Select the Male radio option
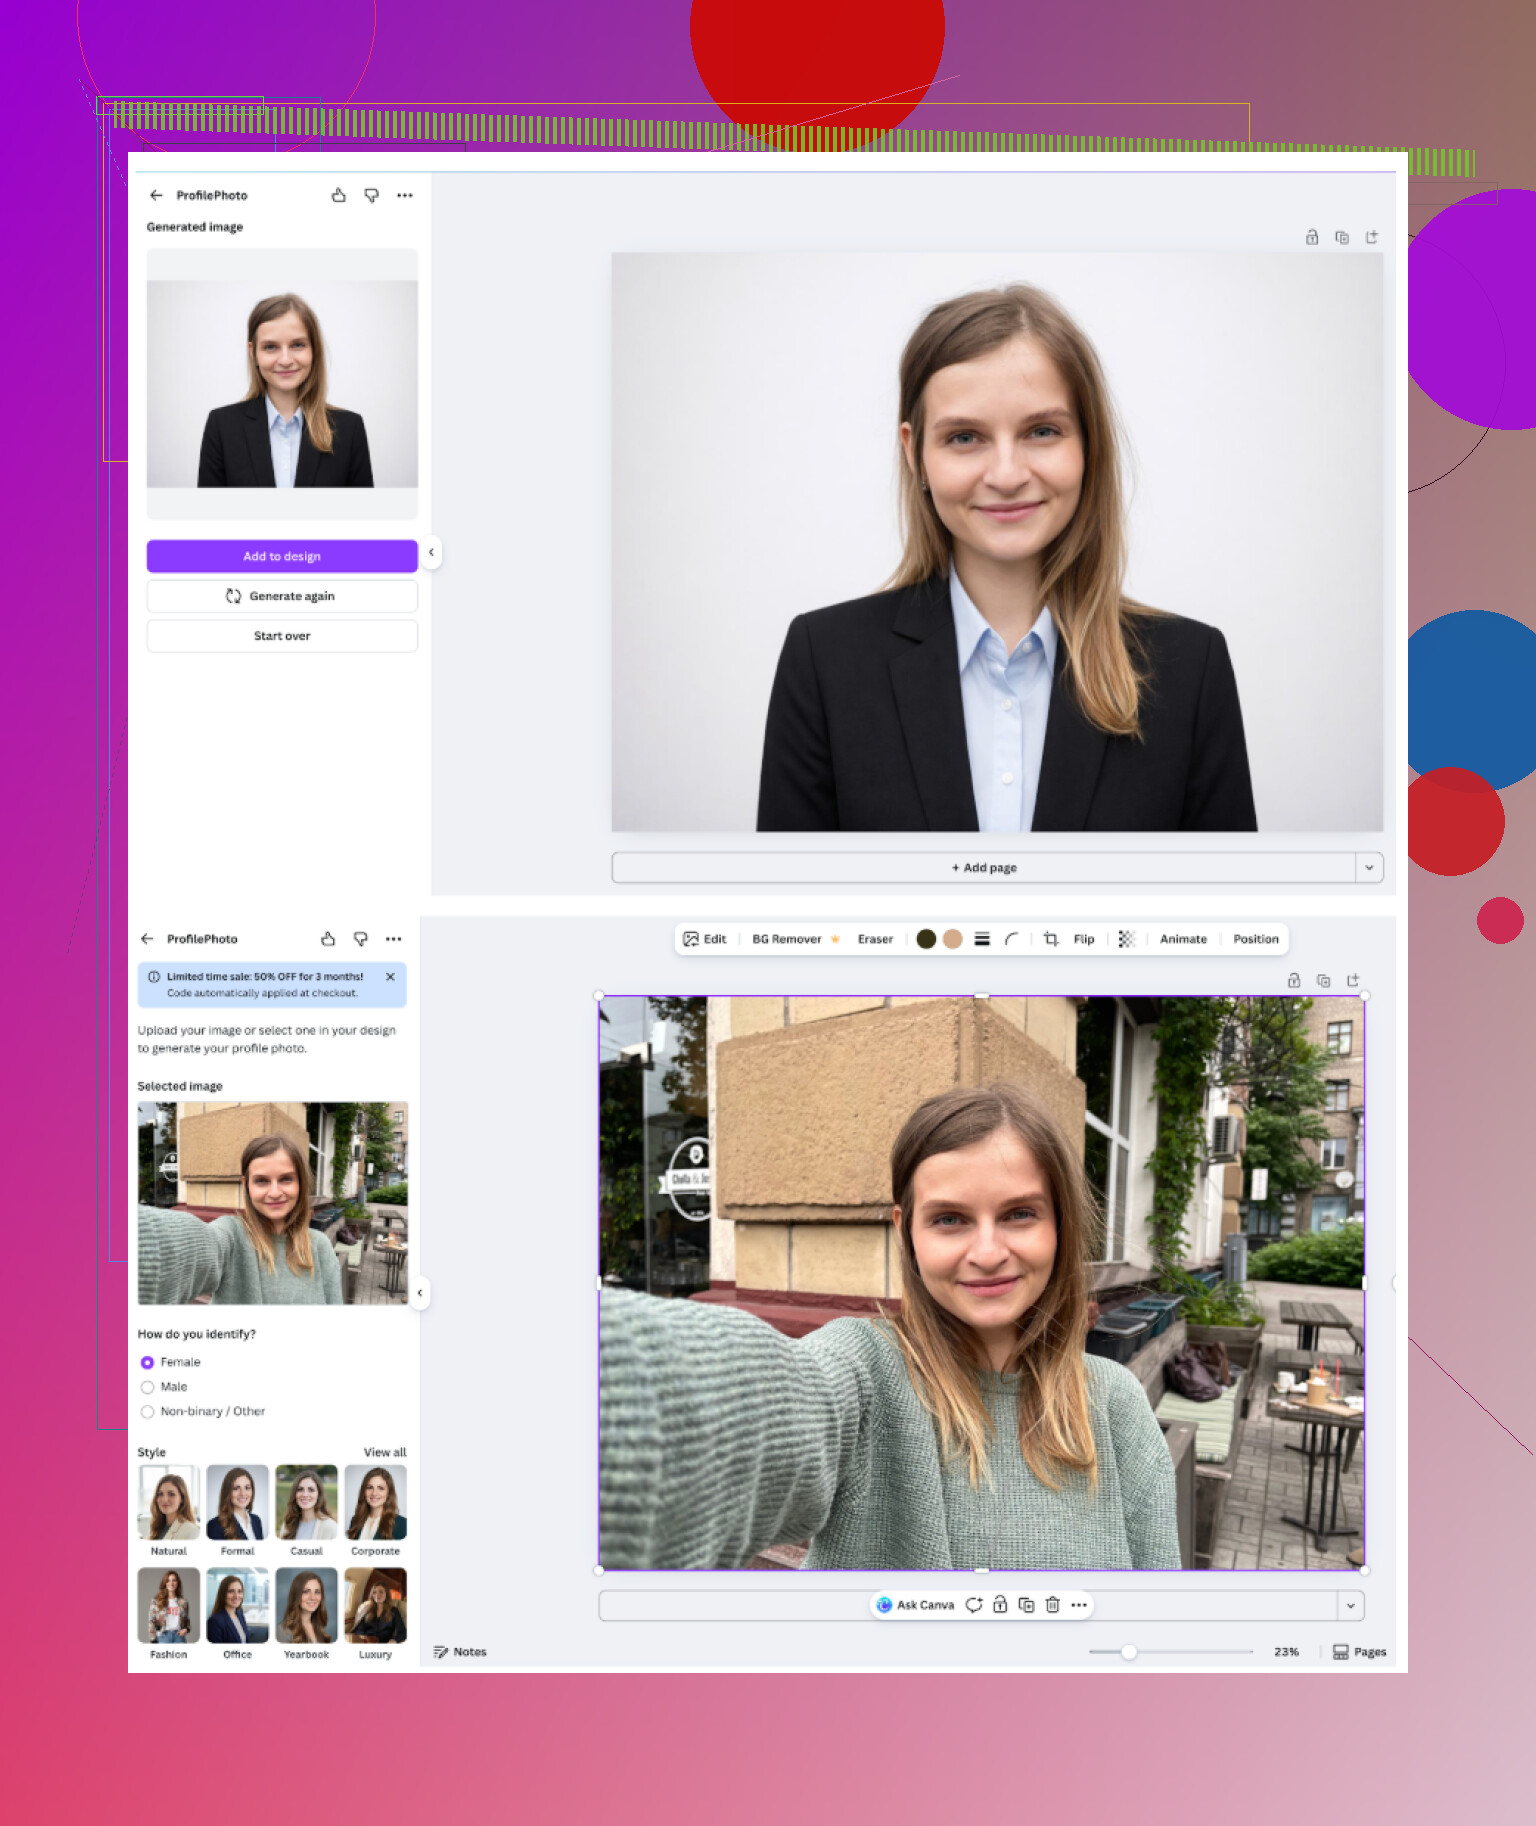The width and height of the screenshot is (1536, 1826). click(148, 1387)
